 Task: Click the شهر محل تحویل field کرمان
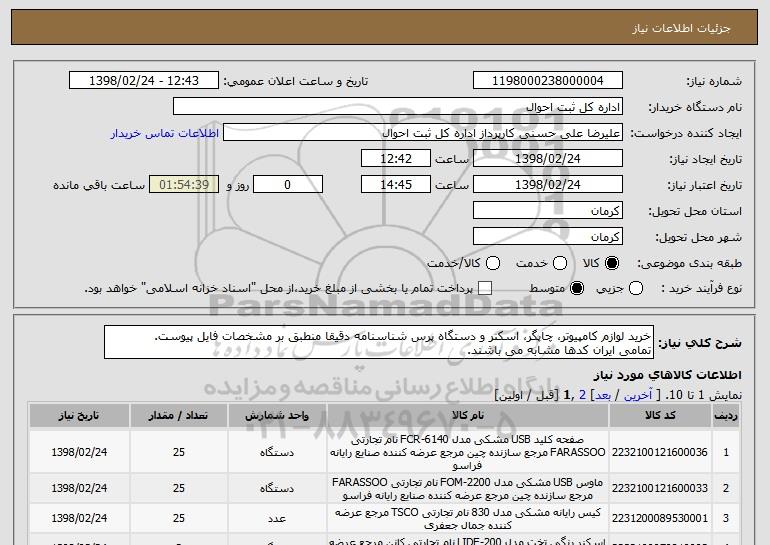point(548,237)
